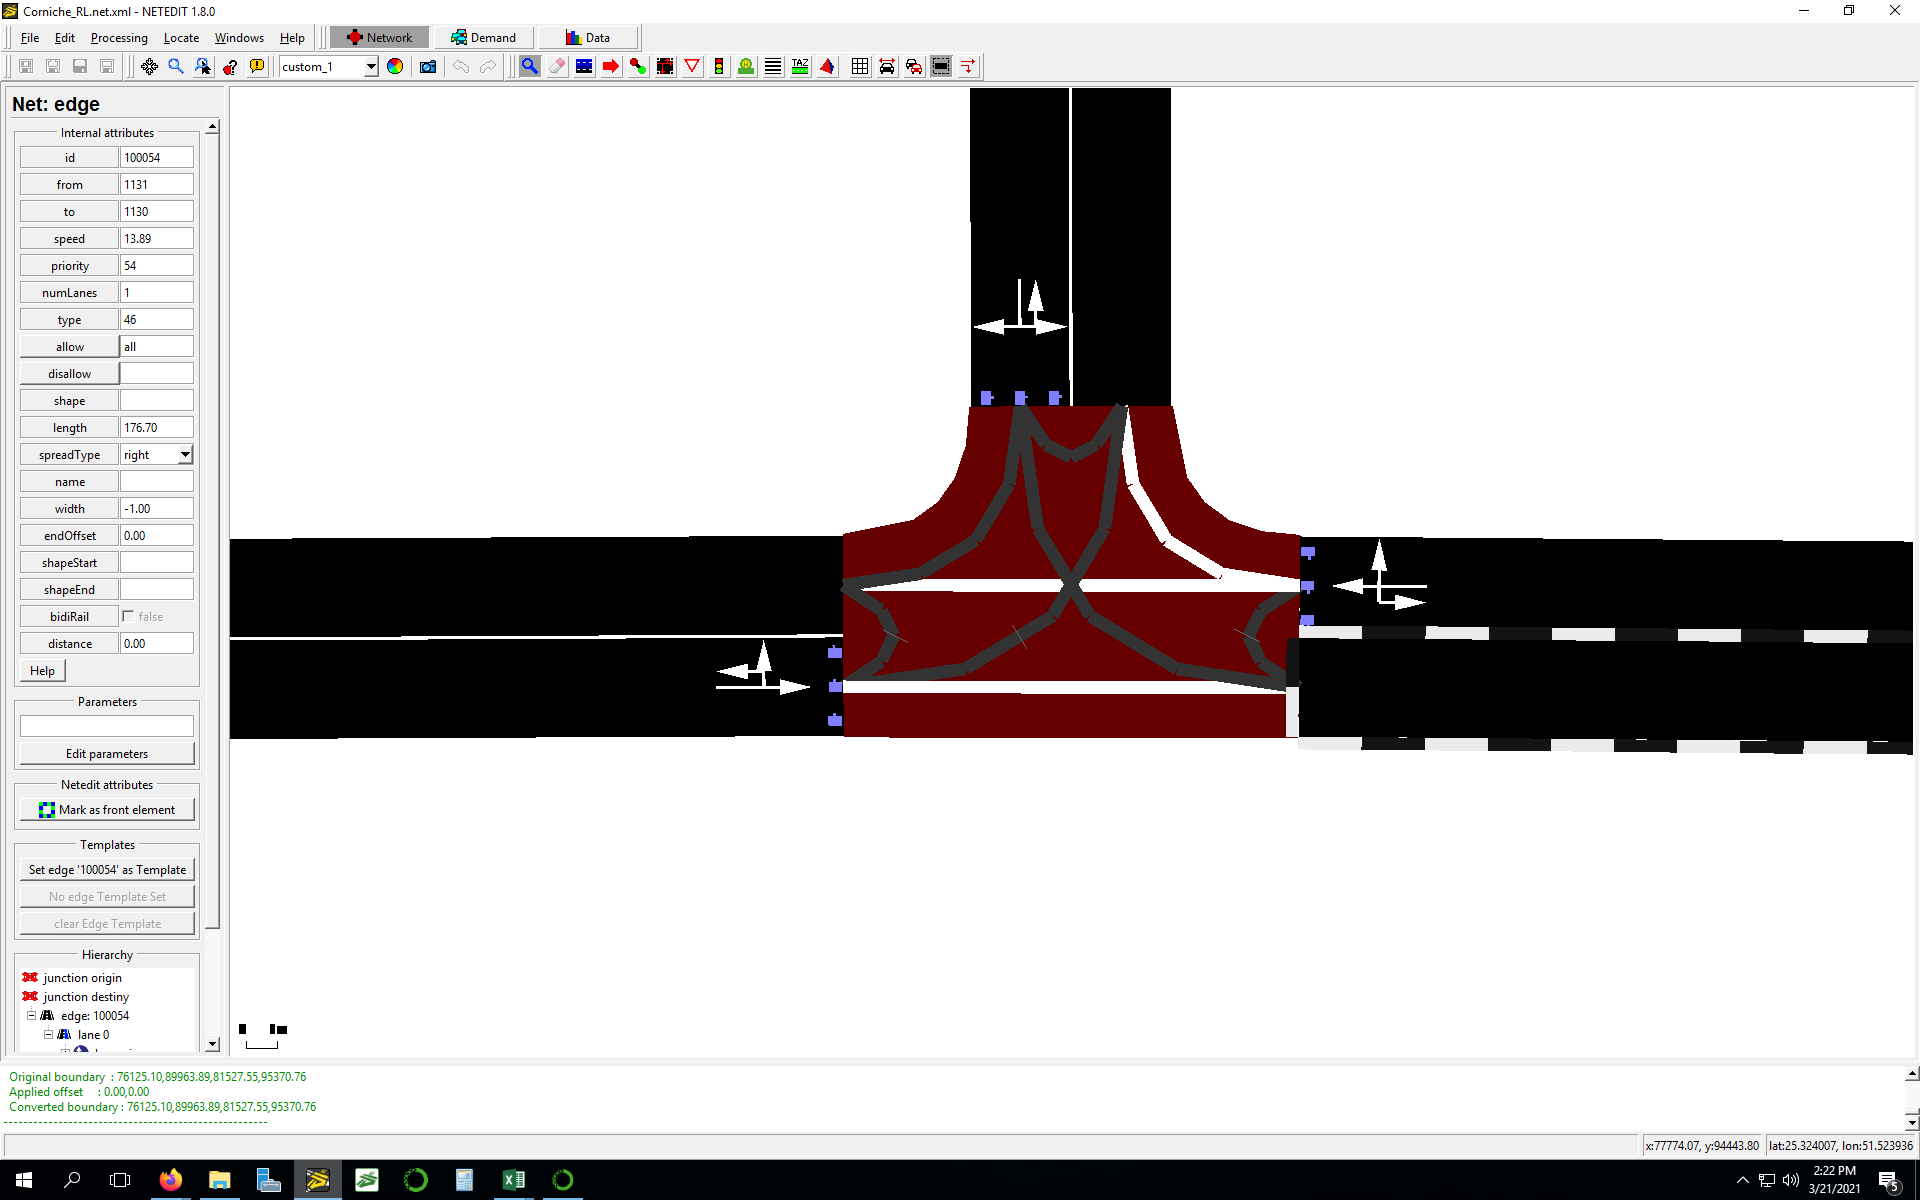The image size is (1920, 1200).
Task: Click the speed input field
Action: 156,239
